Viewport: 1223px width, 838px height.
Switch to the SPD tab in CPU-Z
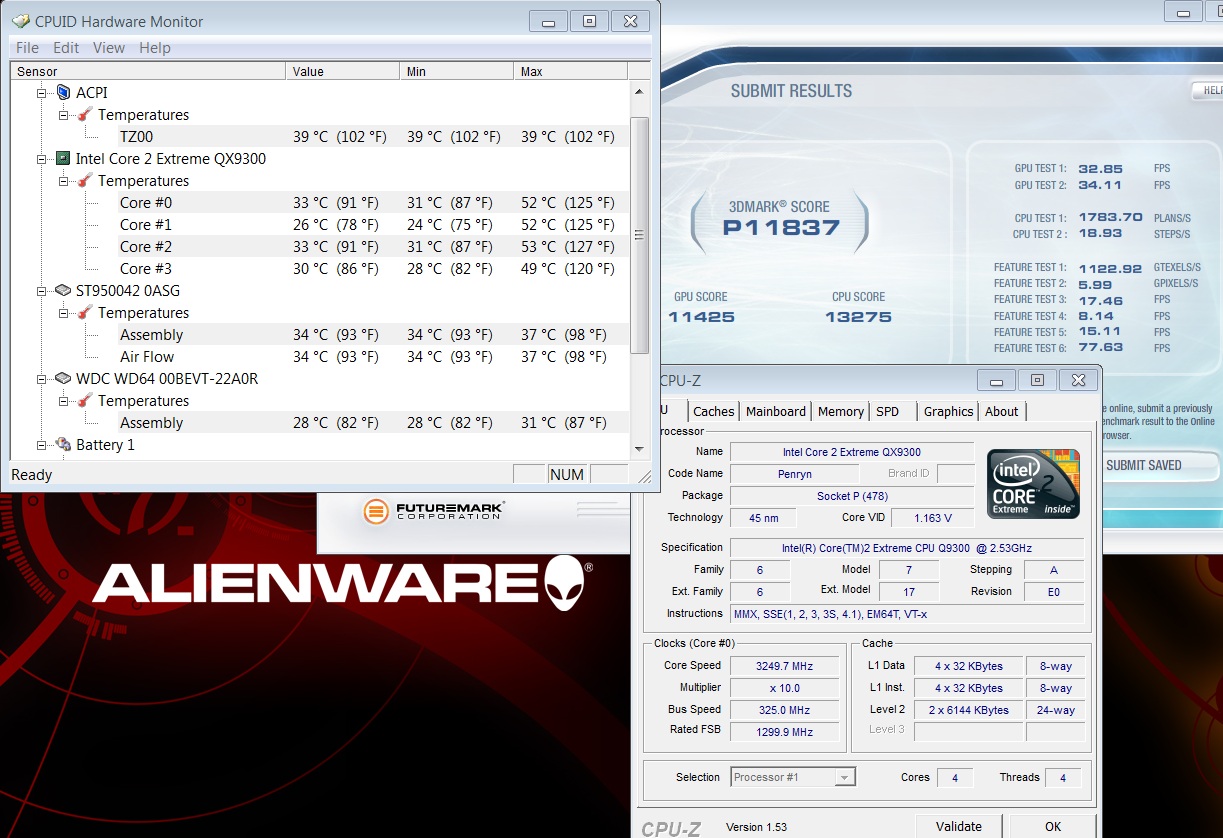point(887,411)
